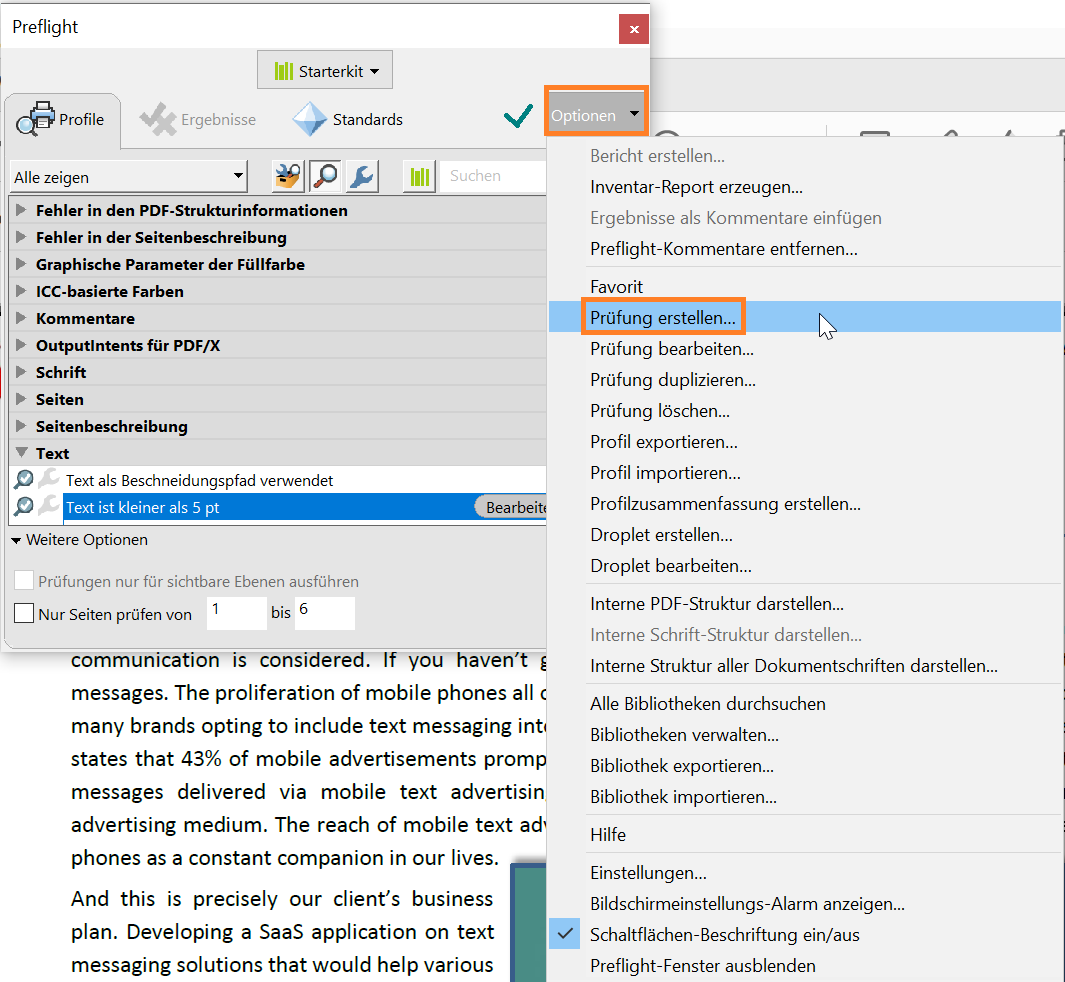1065x982 pixels.
Task: Select 'Profil exportieren...' menu entry
Action: pos(663,441)
